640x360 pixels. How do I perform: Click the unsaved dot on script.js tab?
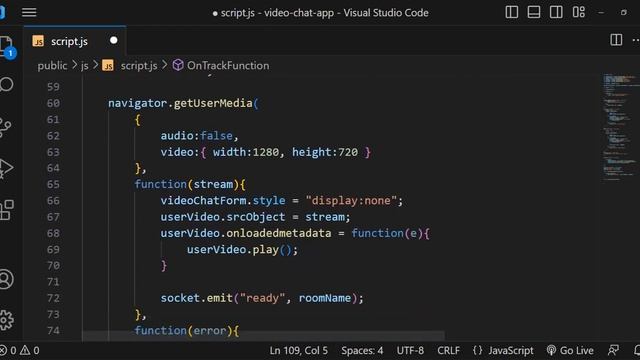113,40
